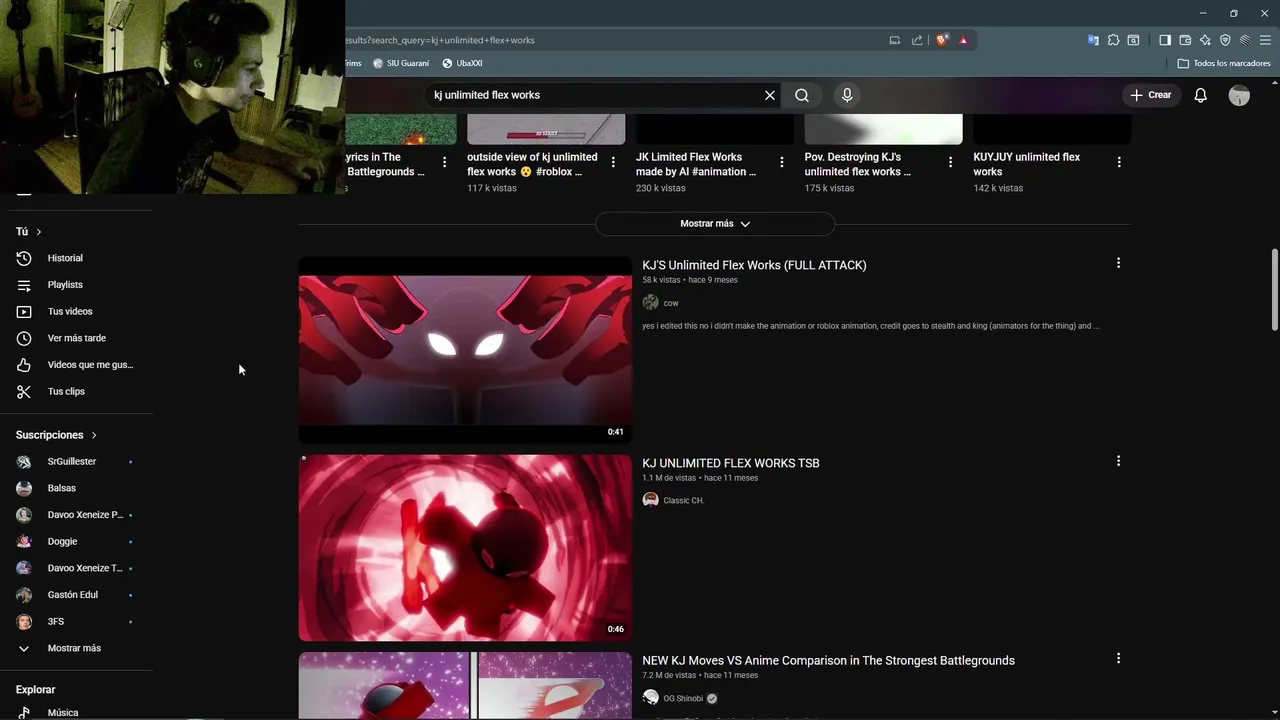Start voice search via microphone icon
Screen dimensions: 1280x720
(847, 95)
